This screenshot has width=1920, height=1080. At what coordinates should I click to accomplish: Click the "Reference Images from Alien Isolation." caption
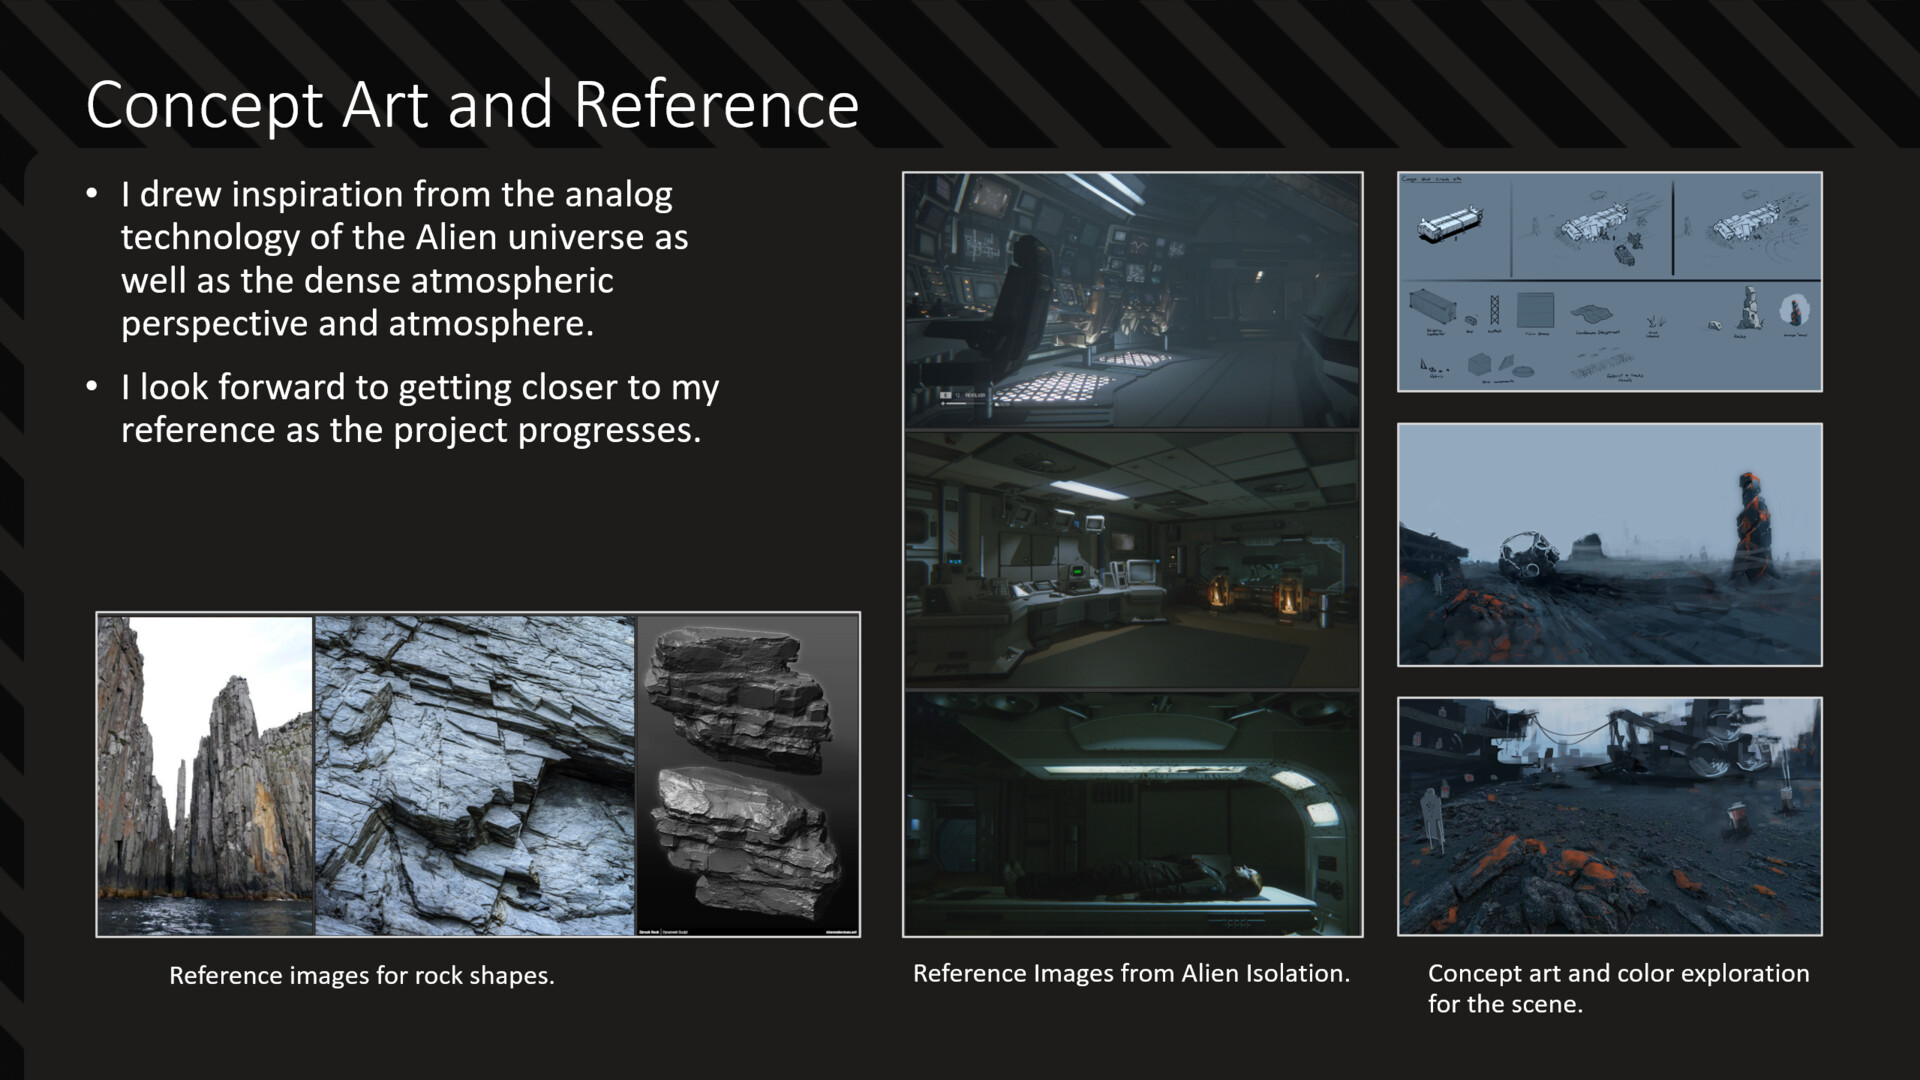(x=1131, y=973)
